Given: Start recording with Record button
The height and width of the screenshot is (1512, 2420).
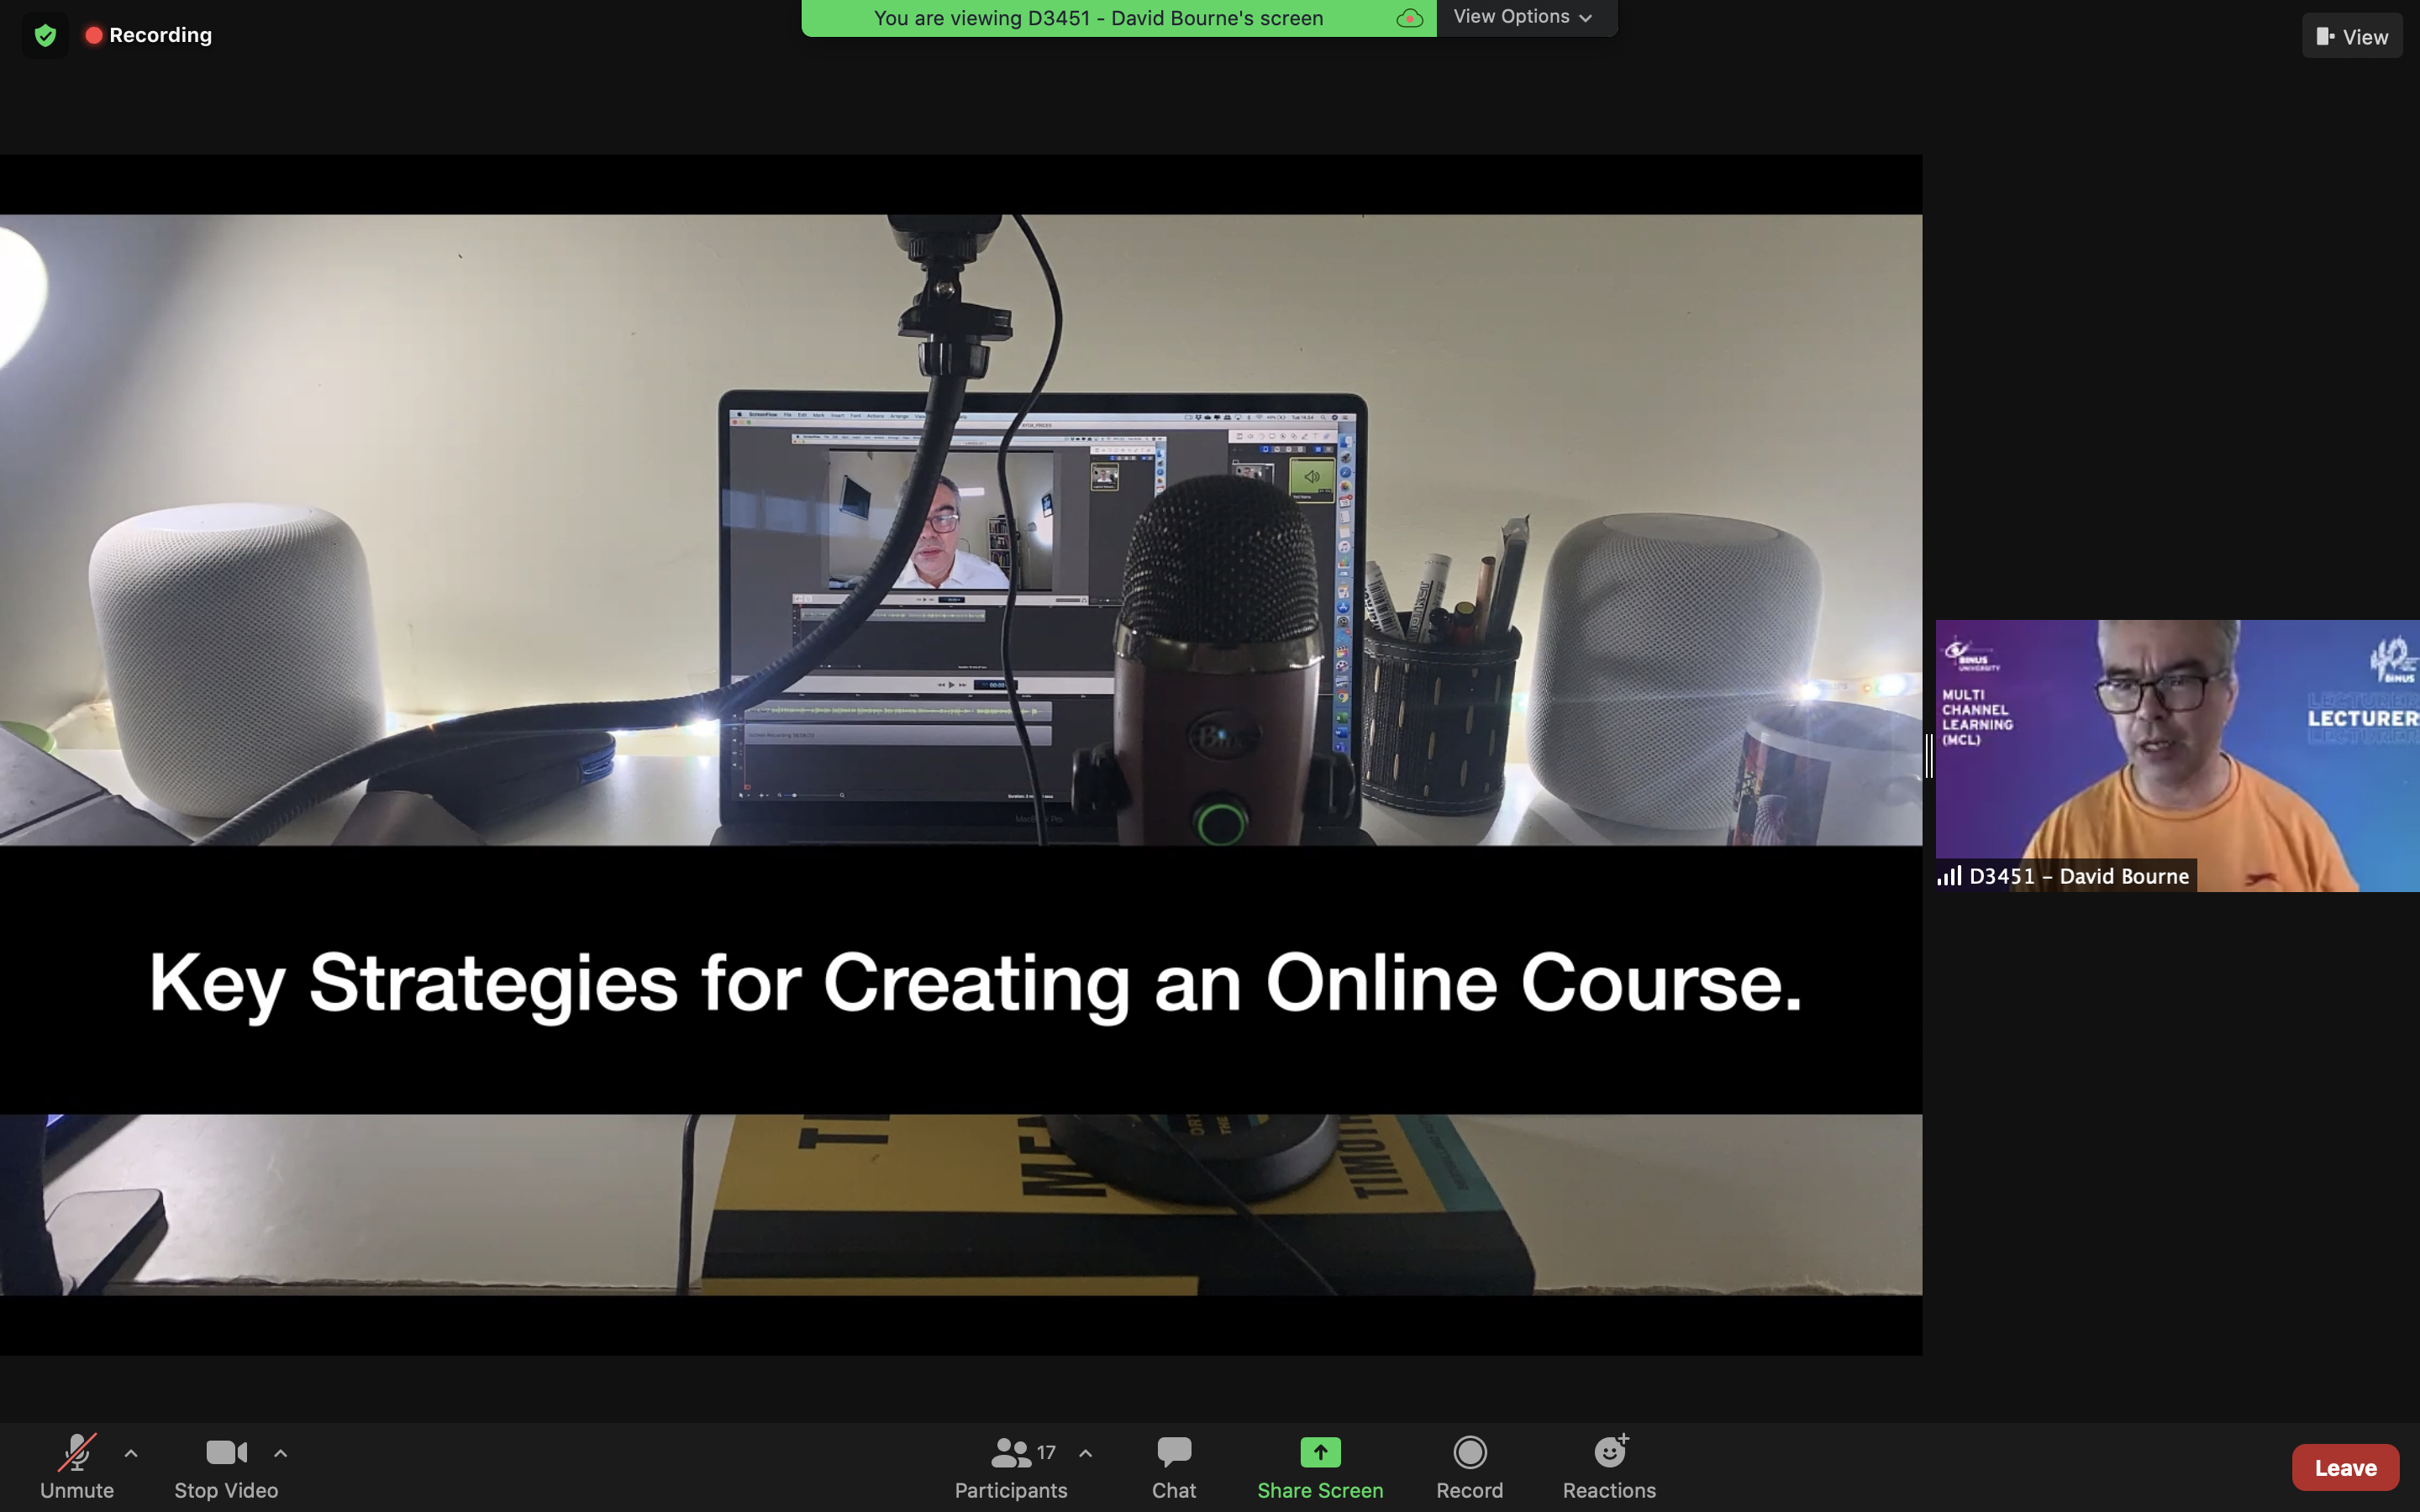Looking at the screenshot, I should [x=1469, y=1466].
